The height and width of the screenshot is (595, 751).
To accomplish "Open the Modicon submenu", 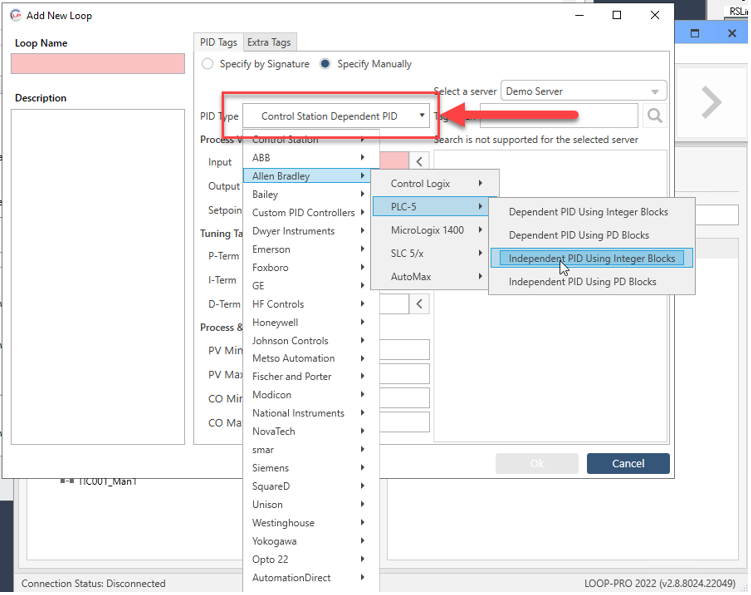I will (309, 395).
